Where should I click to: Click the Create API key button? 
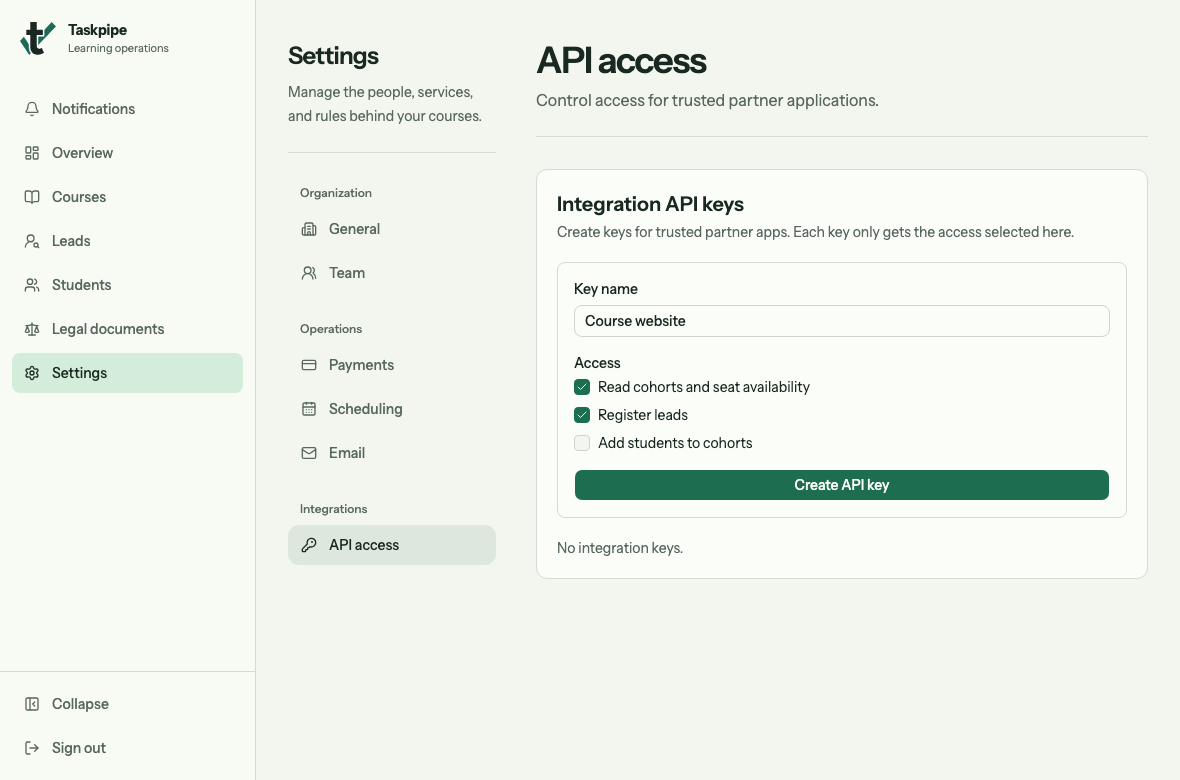point(841,485)
